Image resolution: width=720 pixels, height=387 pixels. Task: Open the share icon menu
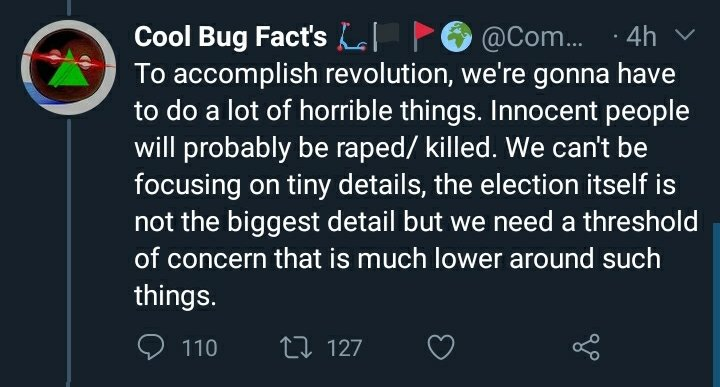click(x=586, y=347)
